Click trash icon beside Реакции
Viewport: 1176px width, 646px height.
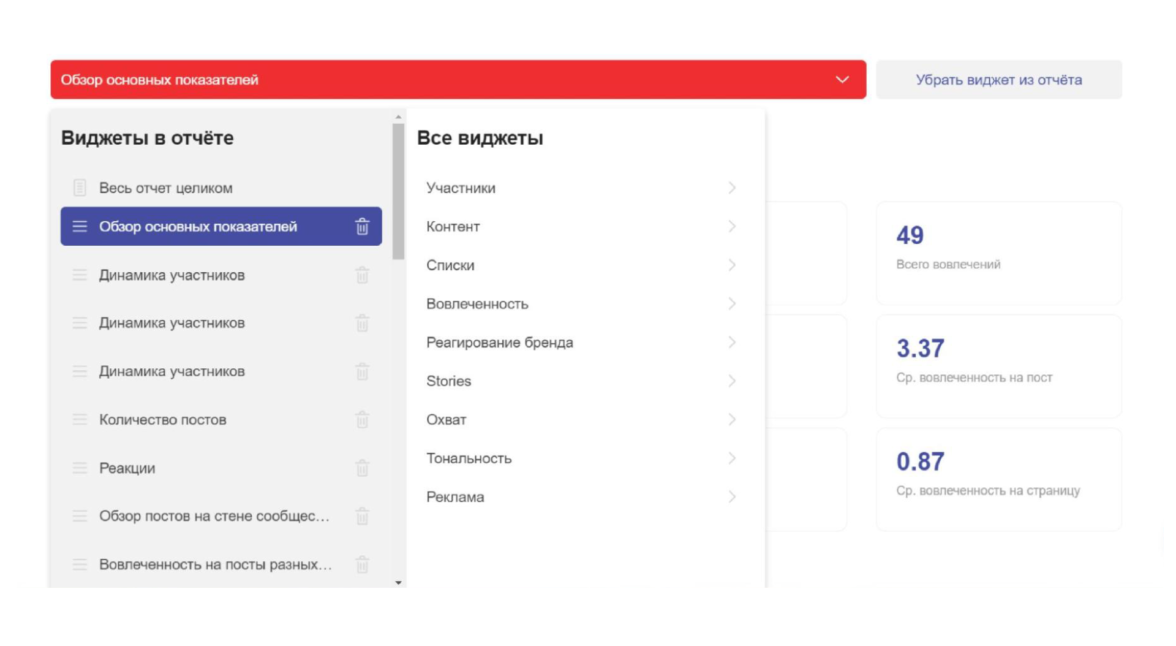[362, 468]
